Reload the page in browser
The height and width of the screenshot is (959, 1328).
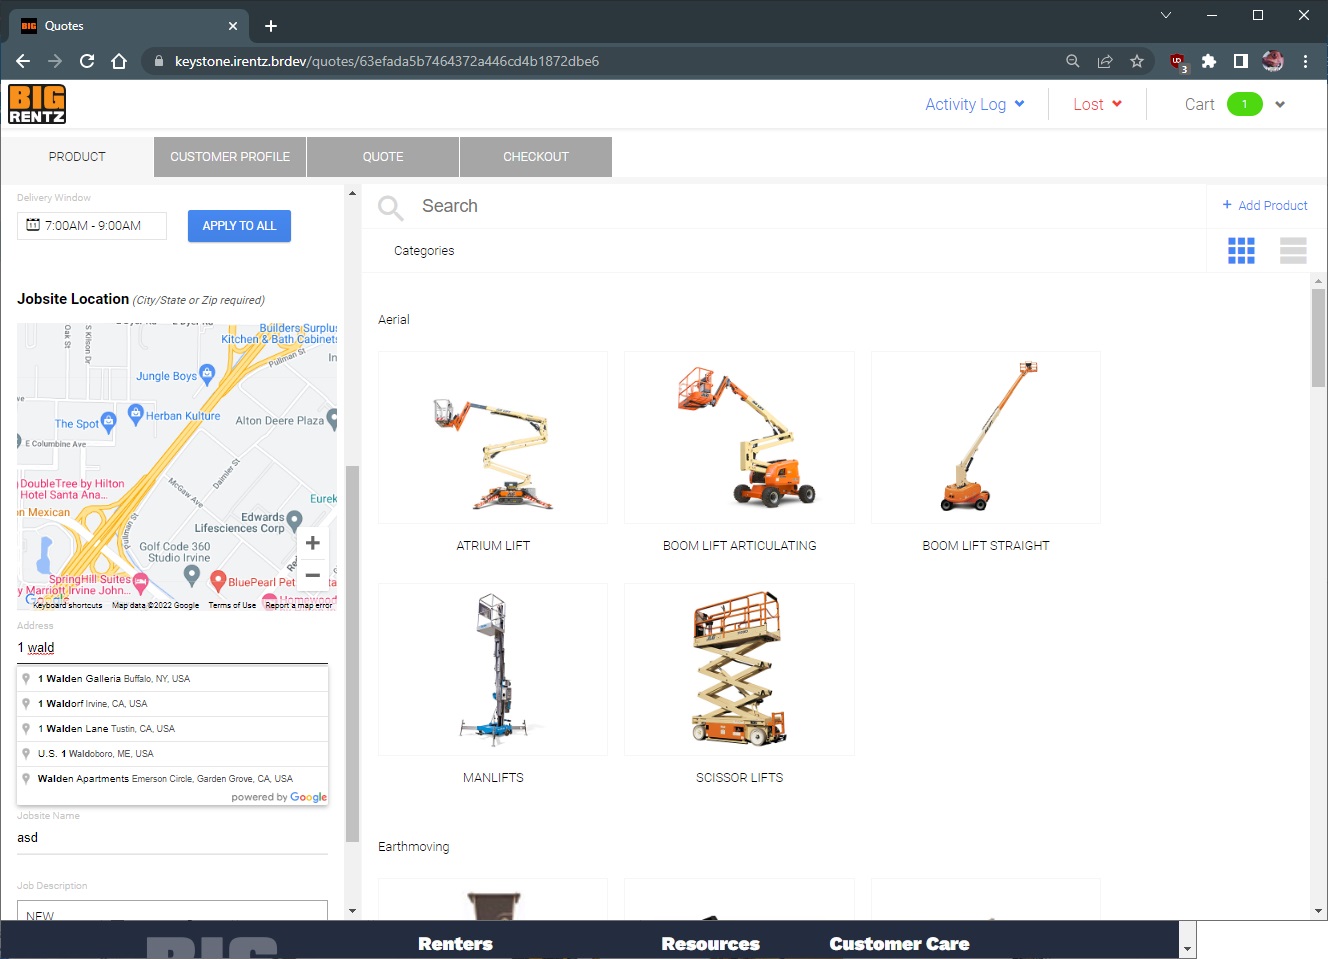point(87,61)
